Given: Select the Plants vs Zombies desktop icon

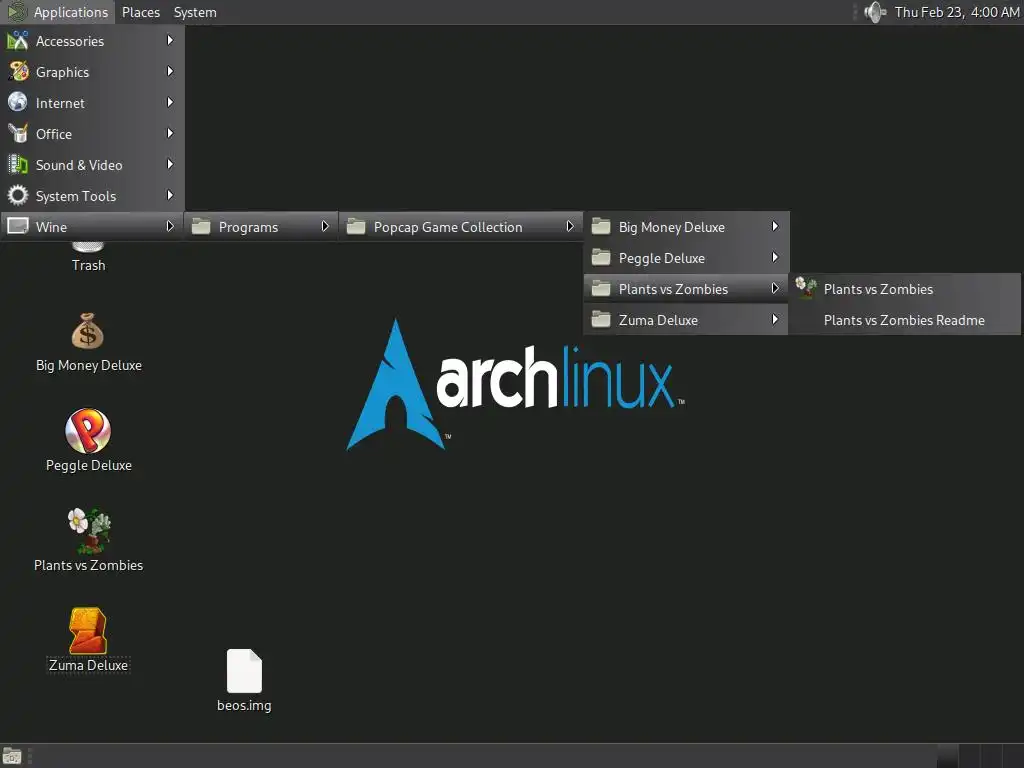Looking at the screenshot, I should click(89, 530).
